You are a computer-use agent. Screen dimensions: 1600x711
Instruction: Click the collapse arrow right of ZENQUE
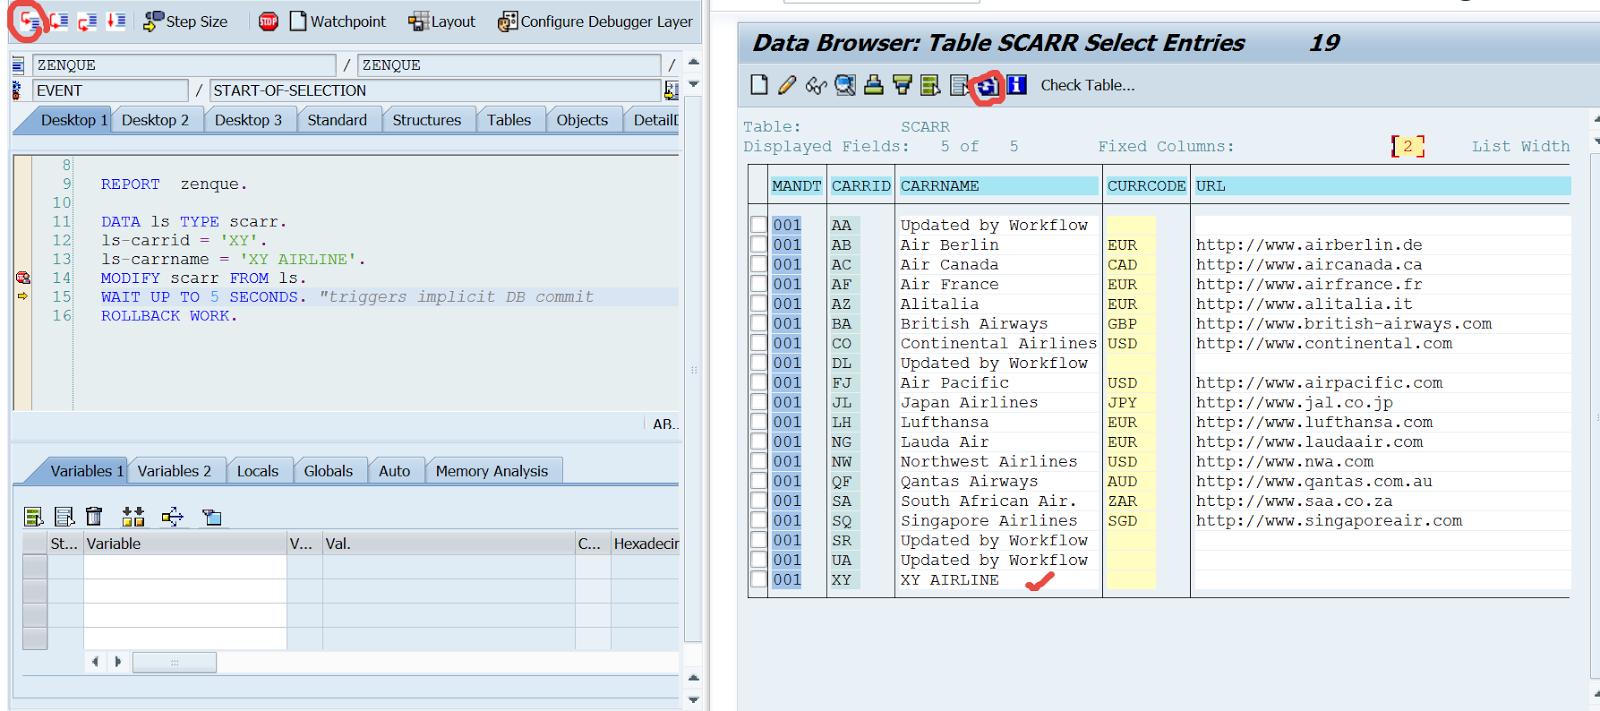(x=693, y=62)
